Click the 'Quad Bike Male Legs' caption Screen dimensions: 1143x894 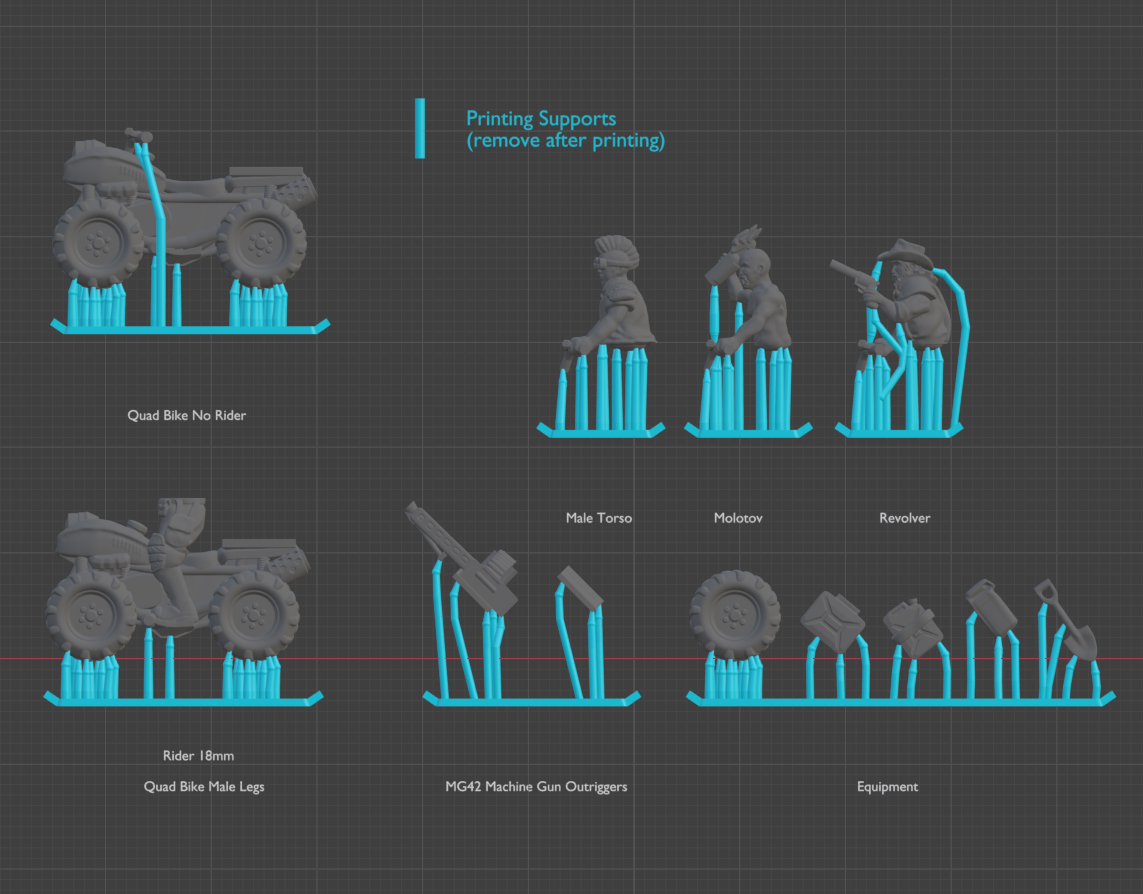pyautogui.click(x=204, y=787)
